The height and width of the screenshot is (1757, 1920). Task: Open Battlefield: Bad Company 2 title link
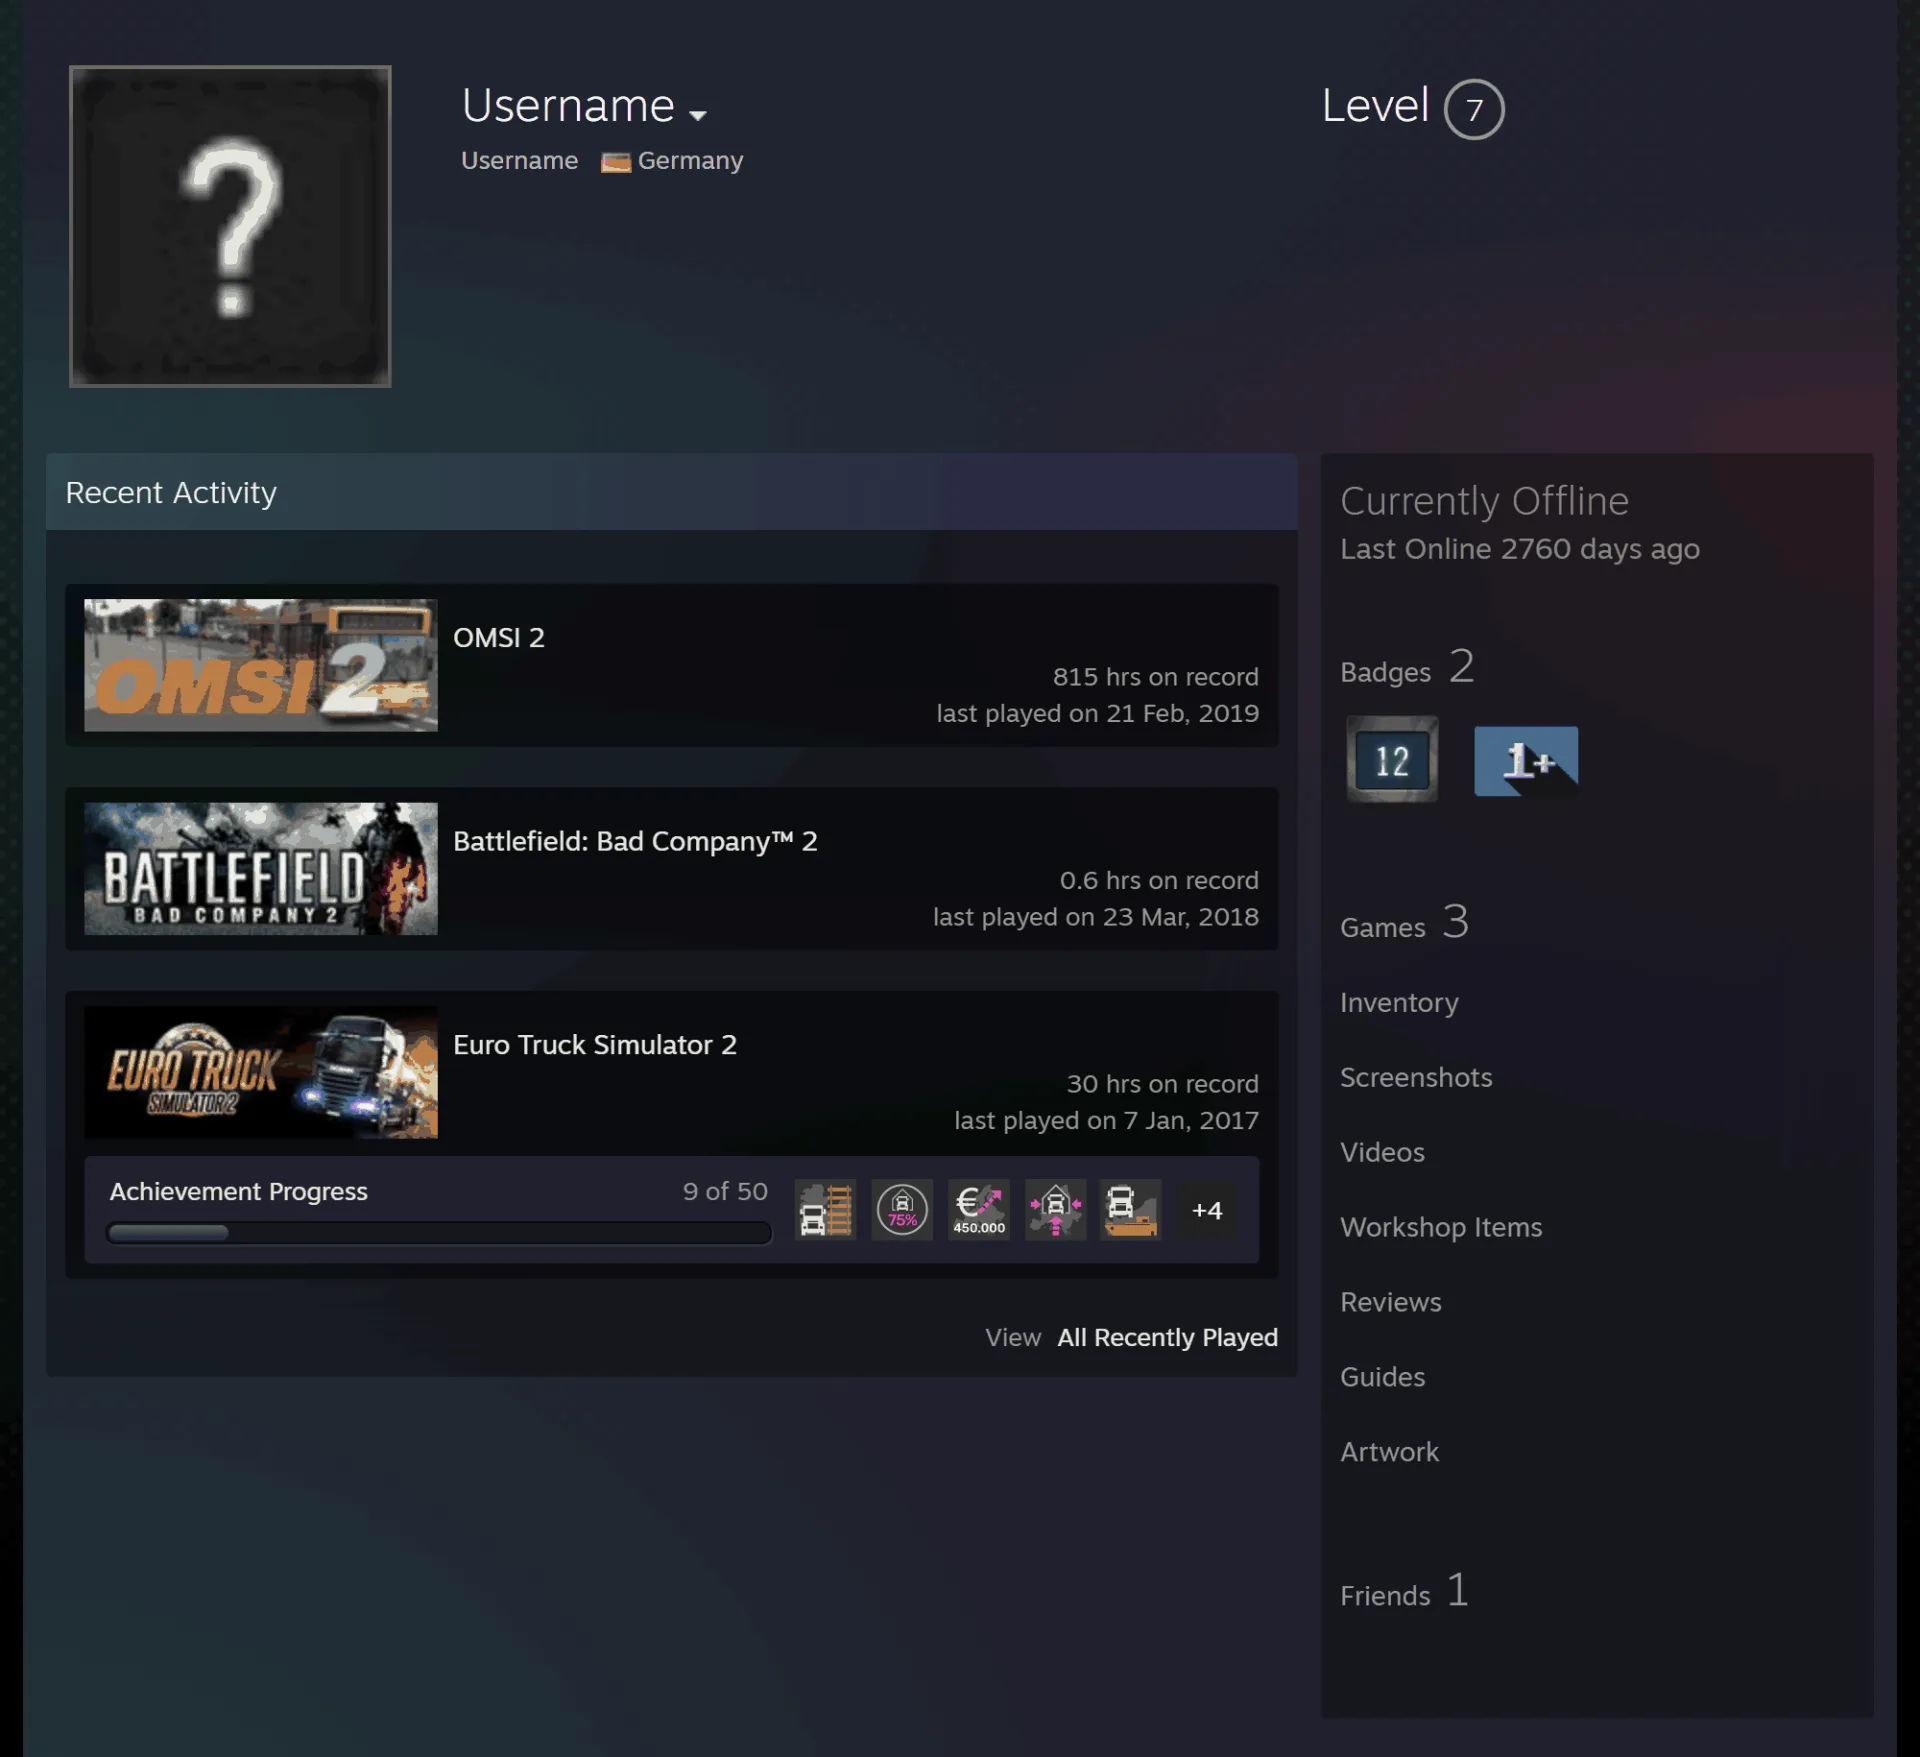(635, 841)
